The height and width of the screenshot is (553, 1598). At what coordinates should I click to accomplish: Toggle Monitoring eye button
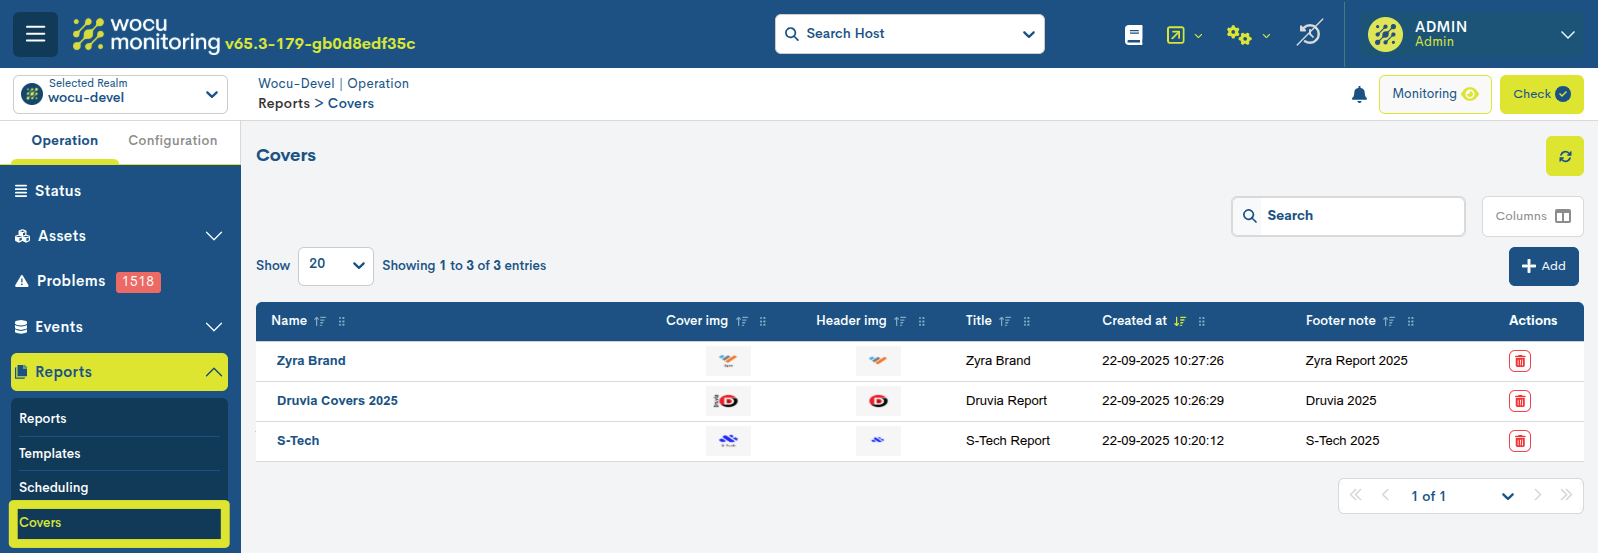(x=1434, y=94)
